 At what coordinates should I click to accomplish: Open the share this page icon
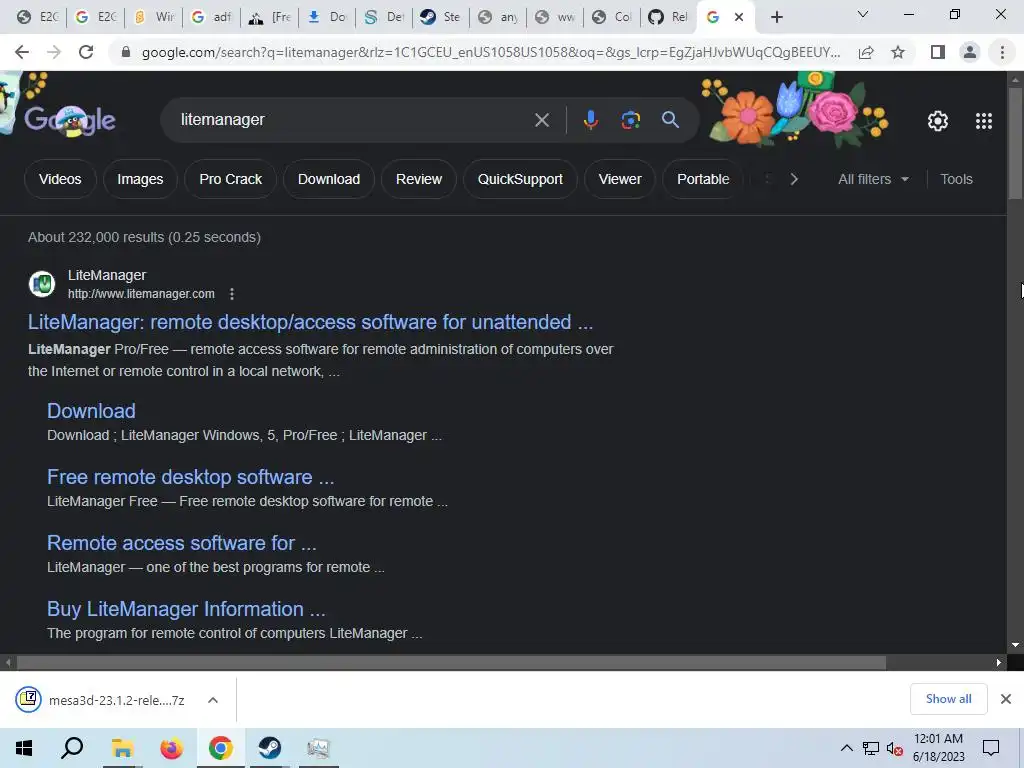tap(866, 52)
